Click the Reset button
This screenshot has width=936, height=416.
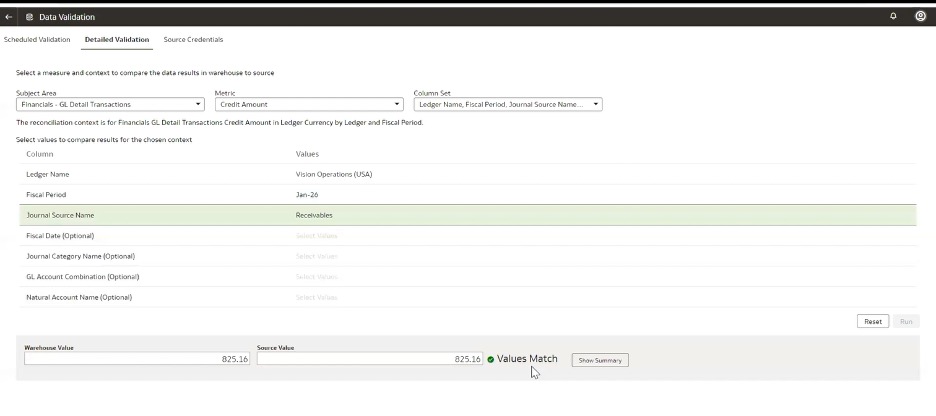[873, 321]
